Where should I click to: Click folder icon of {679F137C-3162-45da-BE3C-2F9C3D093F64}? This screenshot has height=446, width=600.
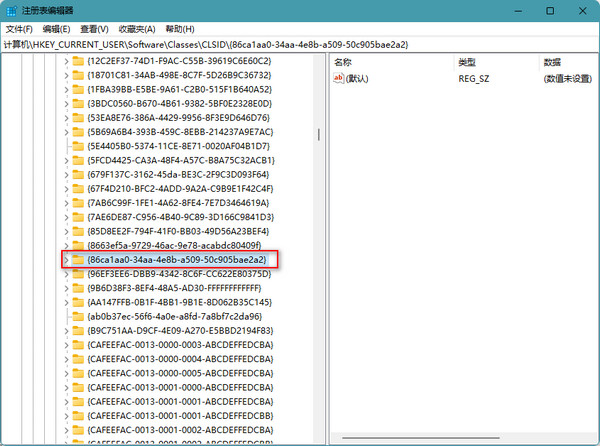(x=78, y=174)
